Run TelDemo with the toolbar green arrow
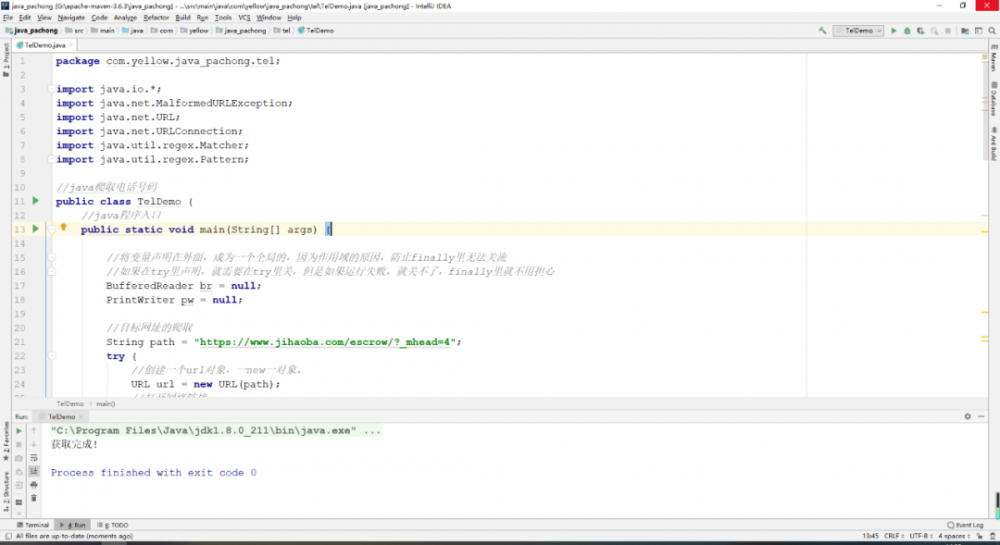The width and height of the screenshot is (1000, 545). (x=893, y=31)
